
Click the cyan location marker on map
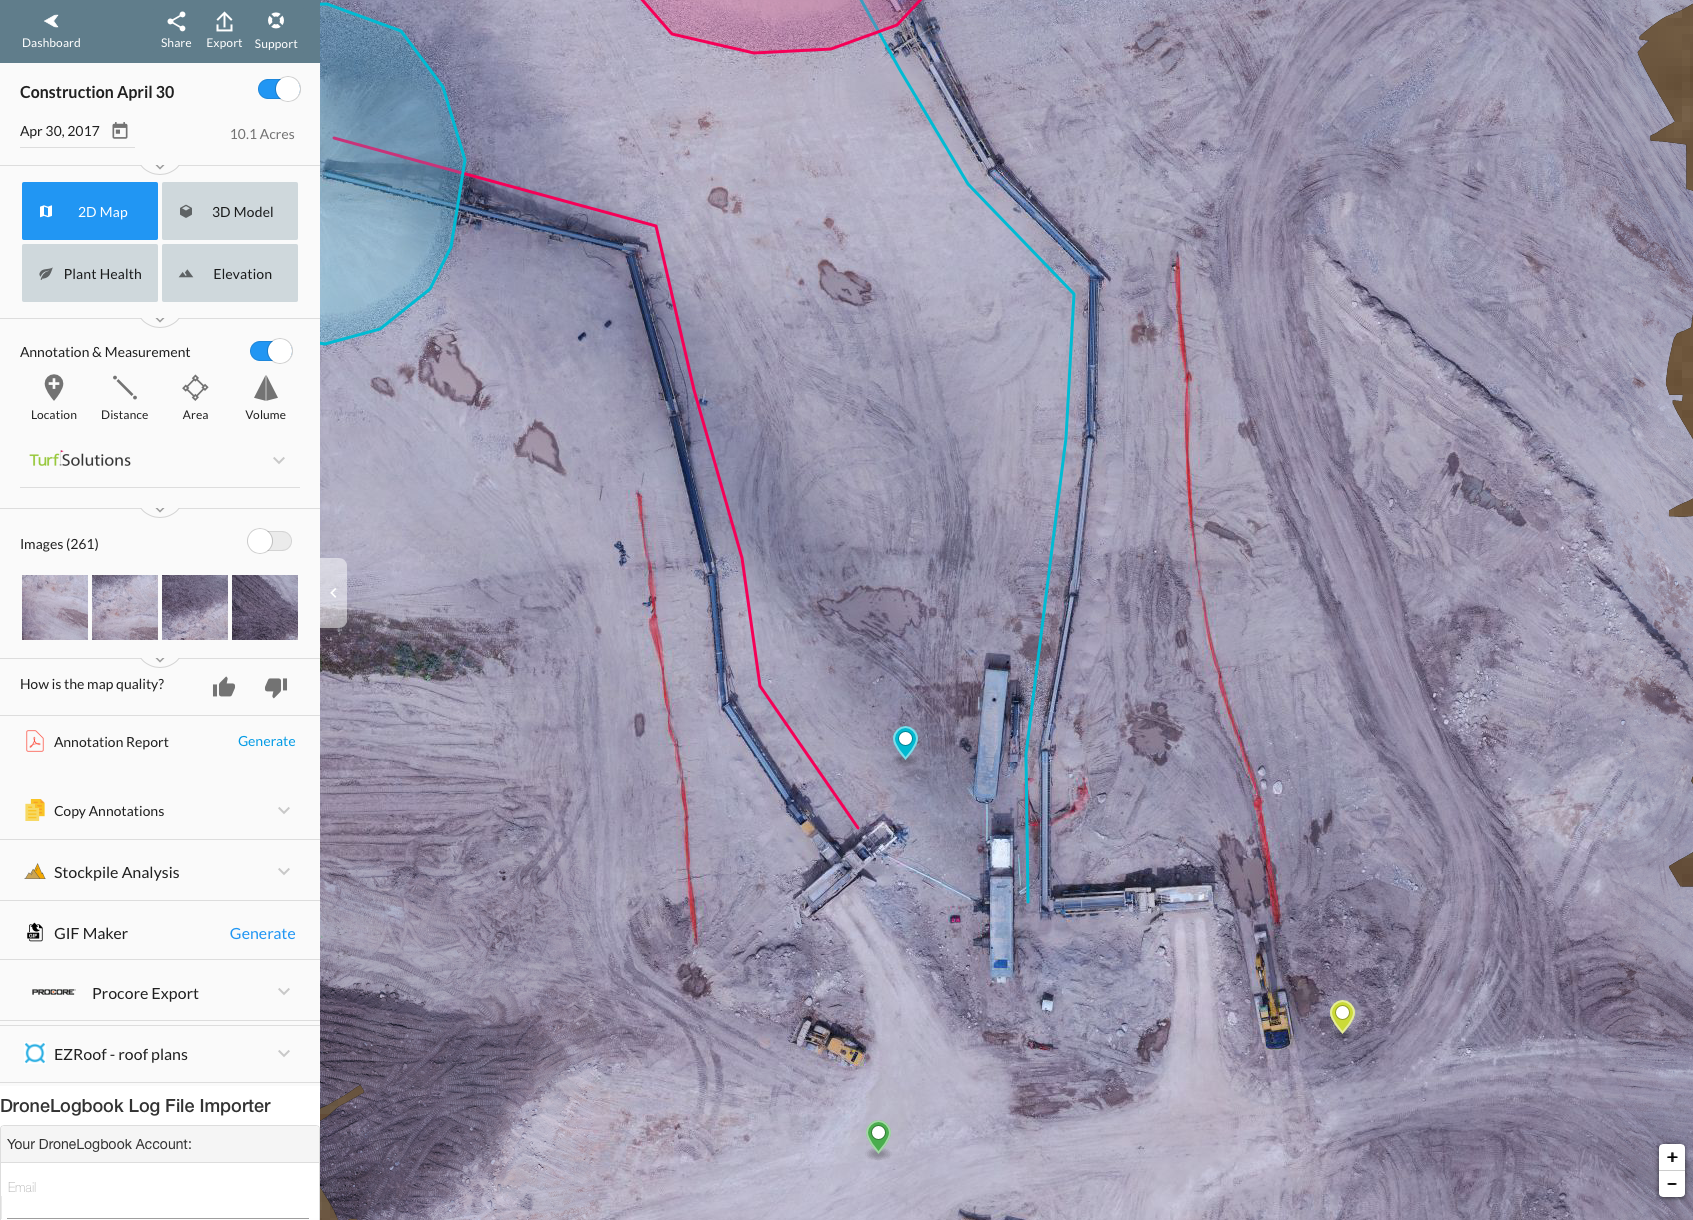[905, 741]
